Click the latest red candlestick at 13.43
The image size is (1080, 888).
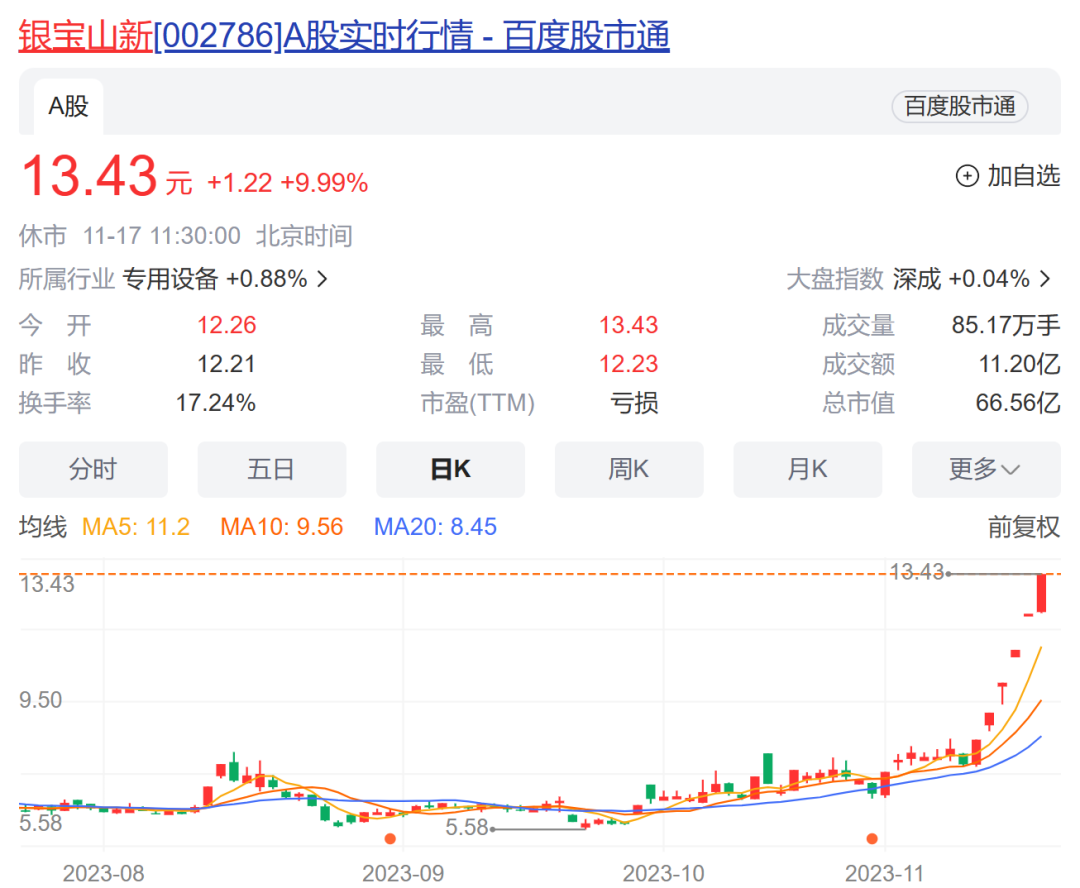[x=1041, y=593]
